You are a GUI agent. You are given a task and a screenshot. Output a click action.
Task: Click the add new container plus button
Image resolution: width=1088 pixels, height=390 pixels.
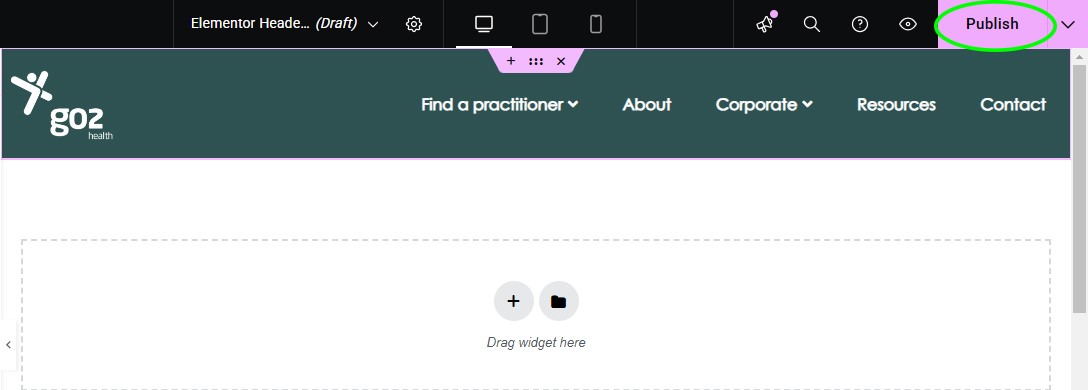click(513, 301)
